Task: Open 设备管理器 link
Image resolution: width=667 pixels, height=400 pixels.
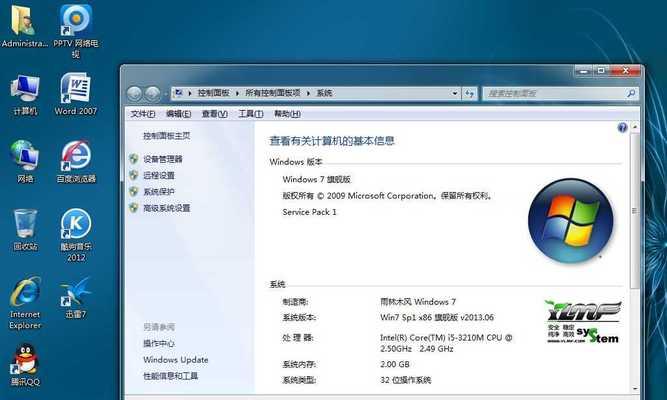Action: pos(162,159)
